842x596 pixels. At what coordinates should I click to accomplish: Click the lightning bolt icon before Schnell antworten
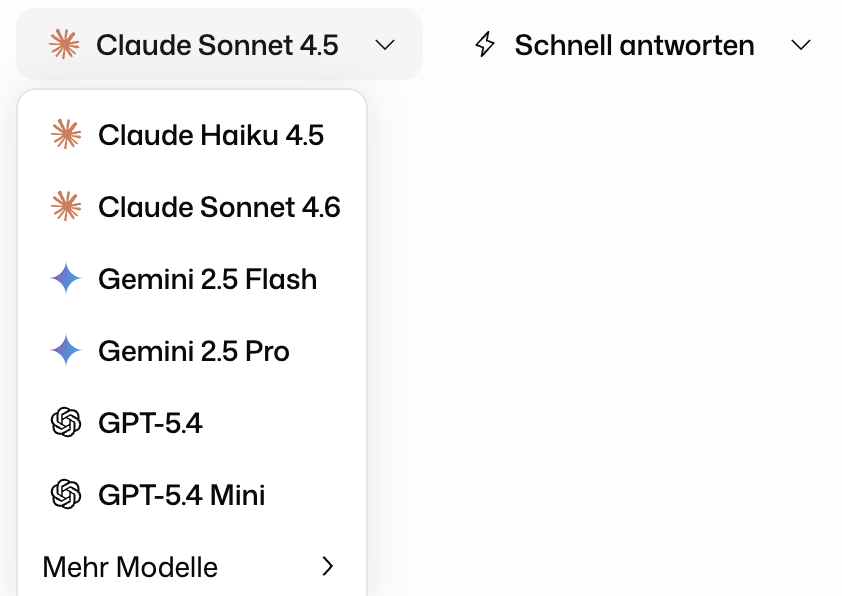coord(486,44)
